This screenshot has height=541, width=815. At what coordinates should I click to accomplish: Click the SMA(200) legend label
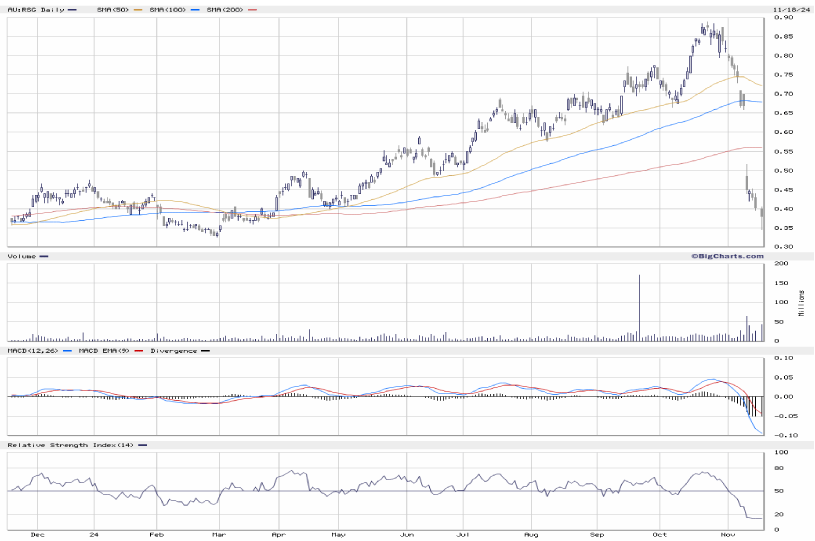pyautogui.click(x=225, y=9)
